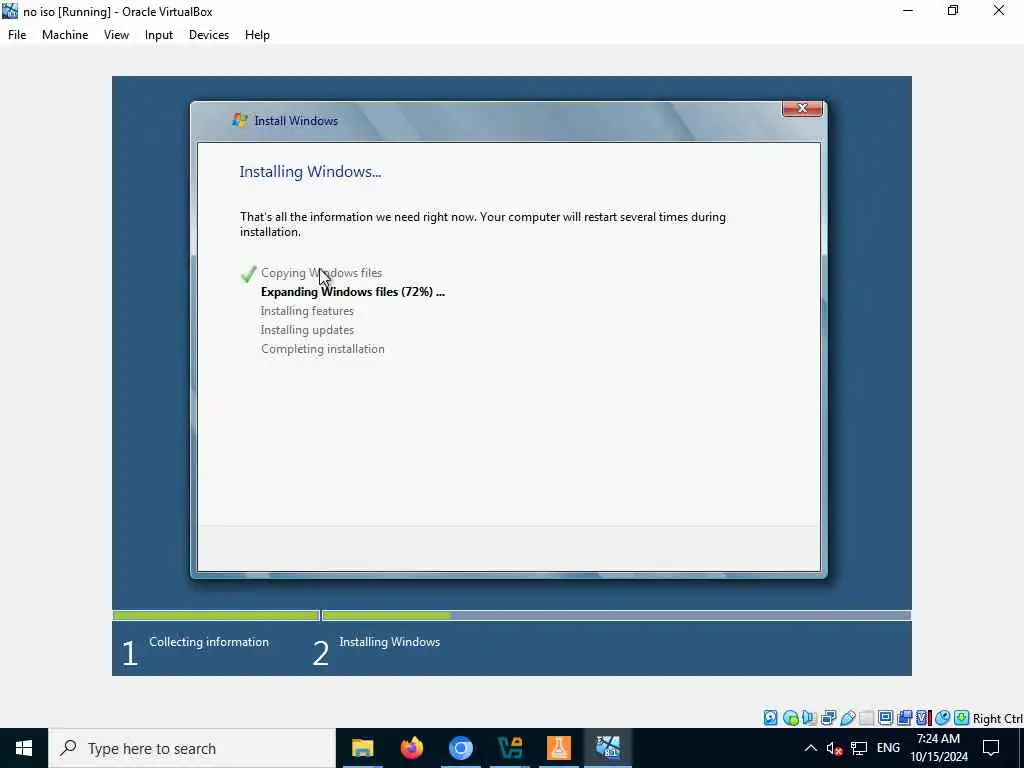Click the recording indicator icon
The width and height of the screenshot is (1024, 768).
point(904,718)
